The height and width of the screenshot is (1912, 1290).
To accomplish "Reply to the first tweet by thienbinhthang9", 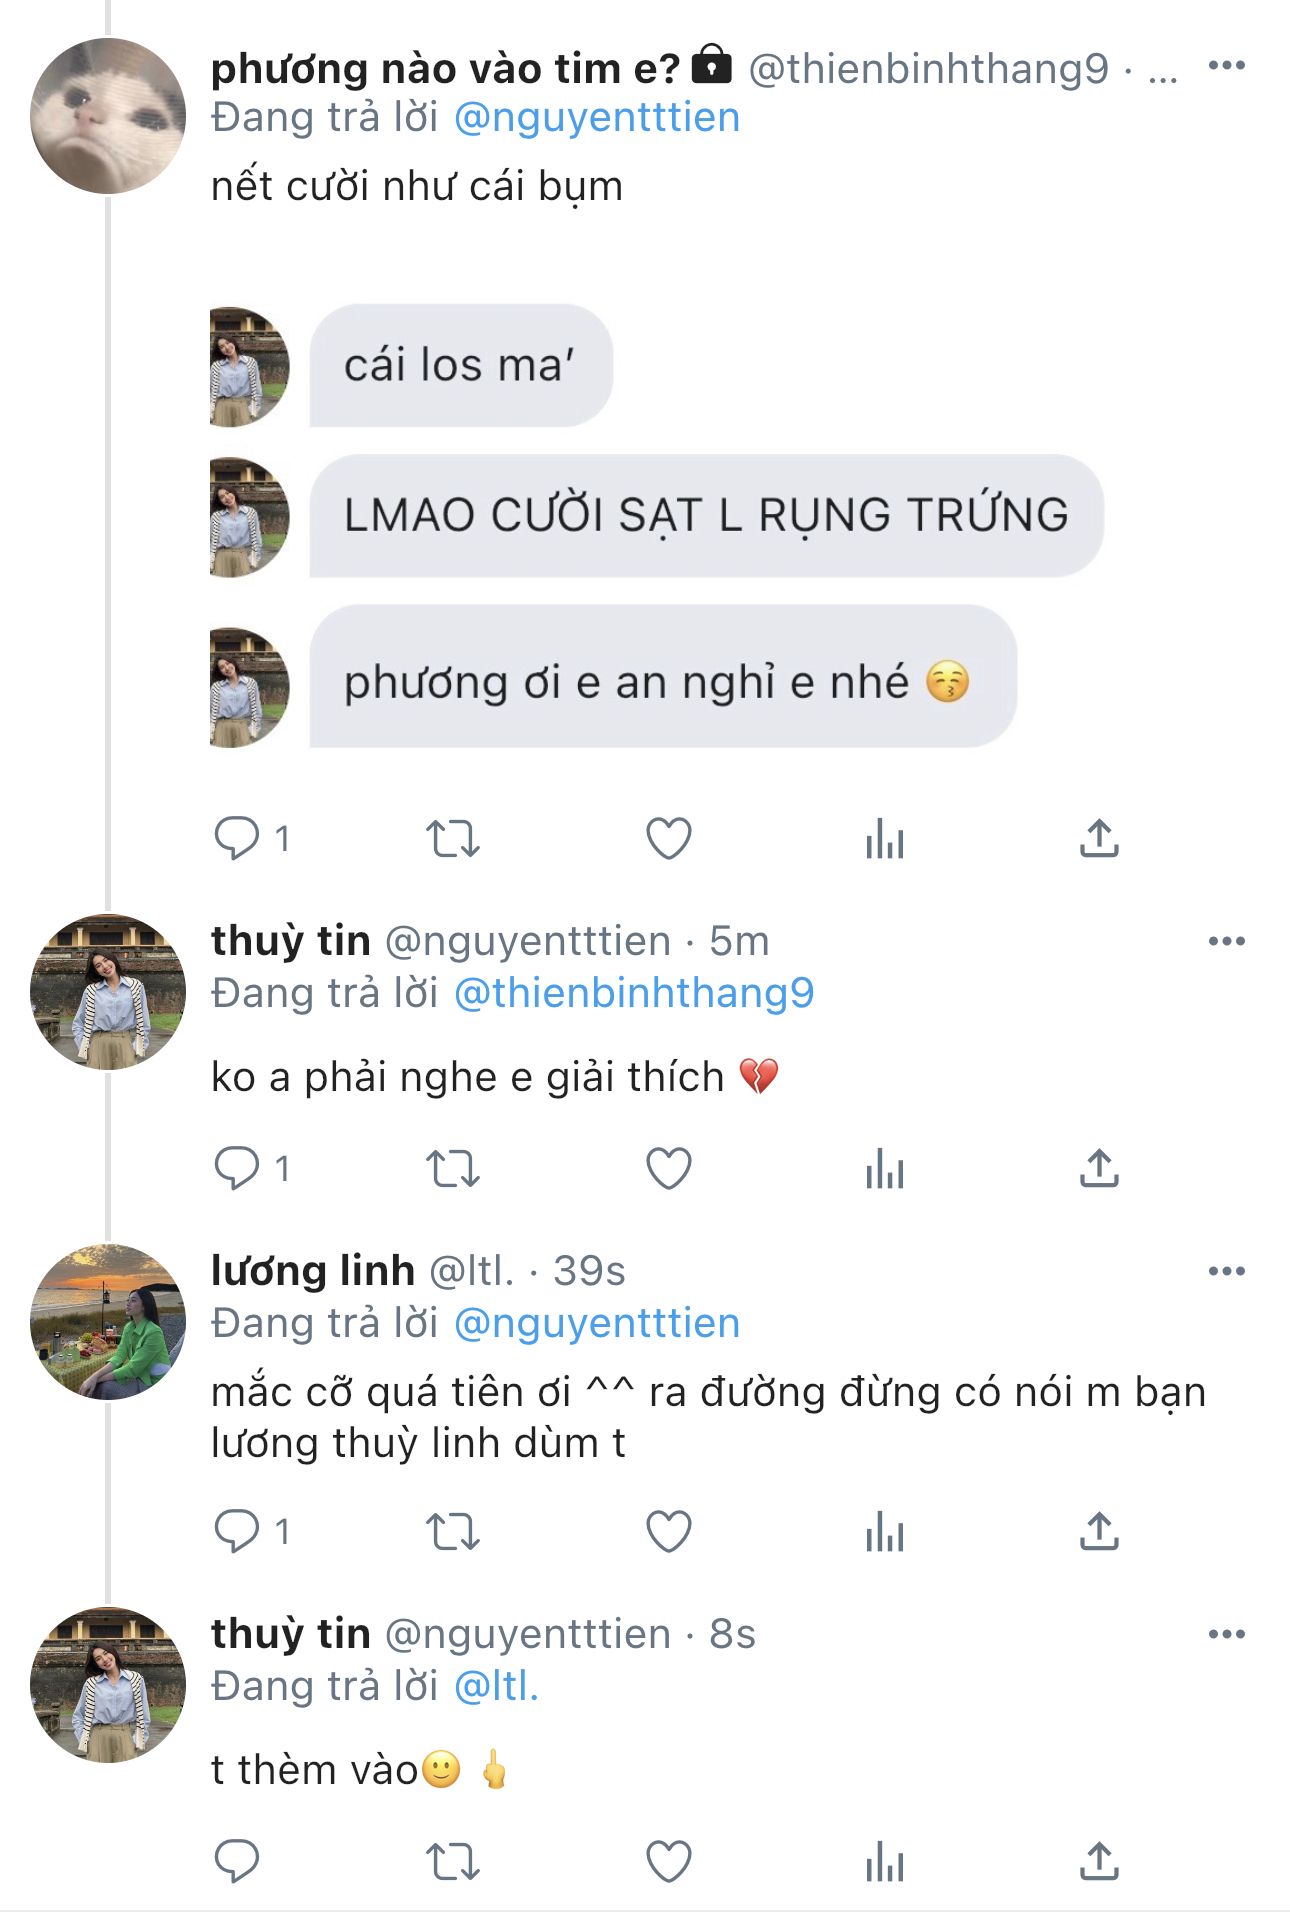I will pyautogui.click(x=237, y=838).
